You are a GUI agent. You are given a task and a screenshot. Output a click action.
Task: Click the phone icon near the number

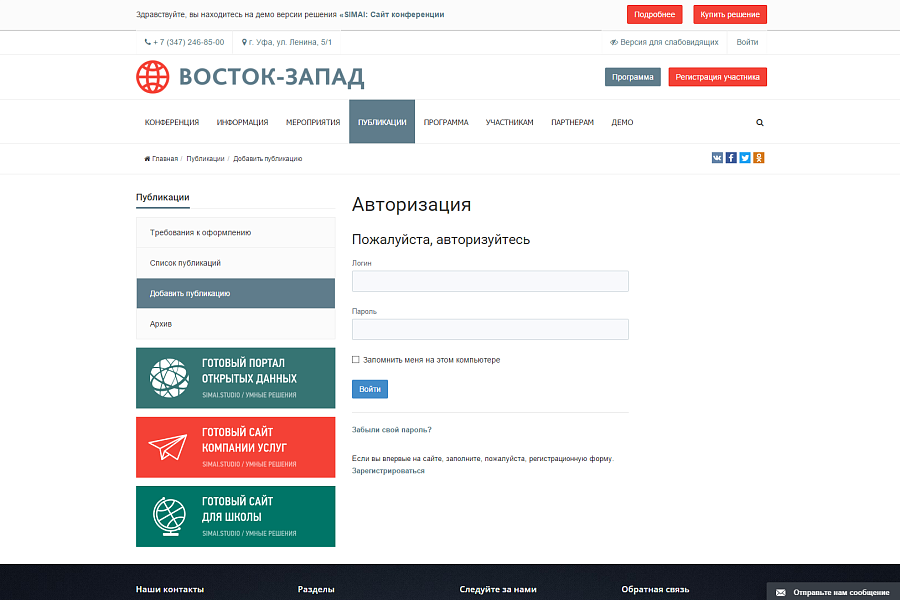pyautogui.click(x=147, y=42)
